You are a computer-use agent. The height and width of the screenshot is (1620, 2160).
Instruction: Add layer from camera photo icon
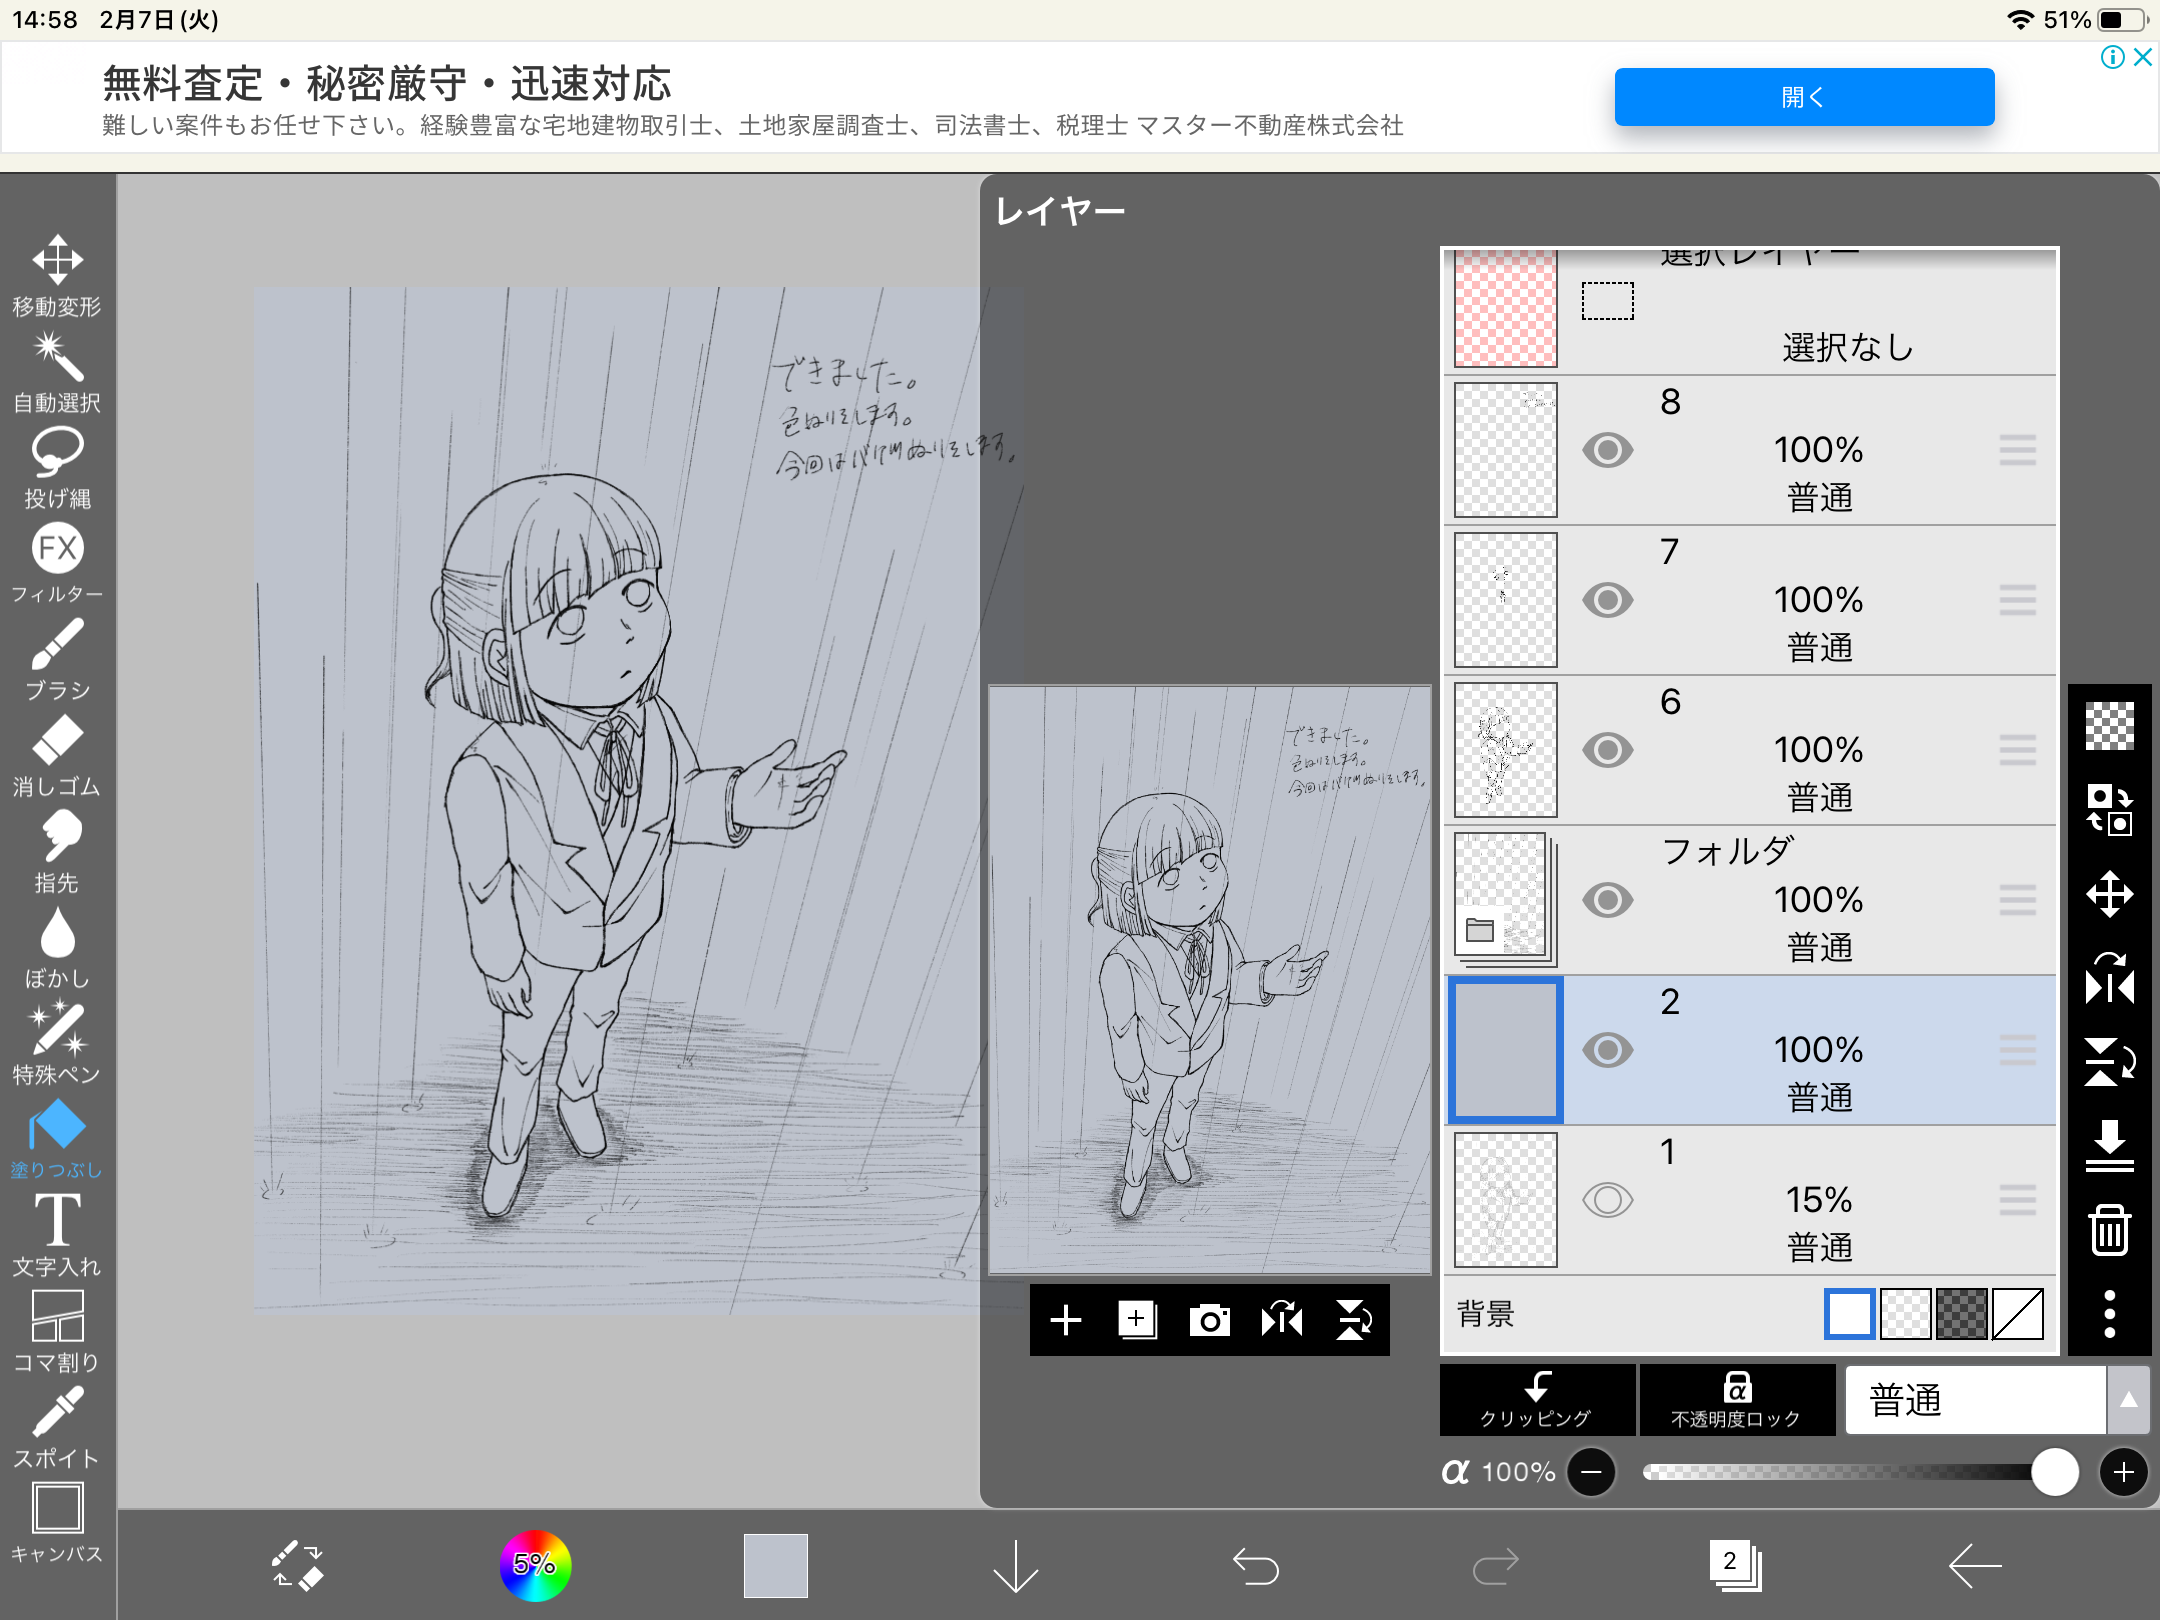[x=1209, y=1320]
